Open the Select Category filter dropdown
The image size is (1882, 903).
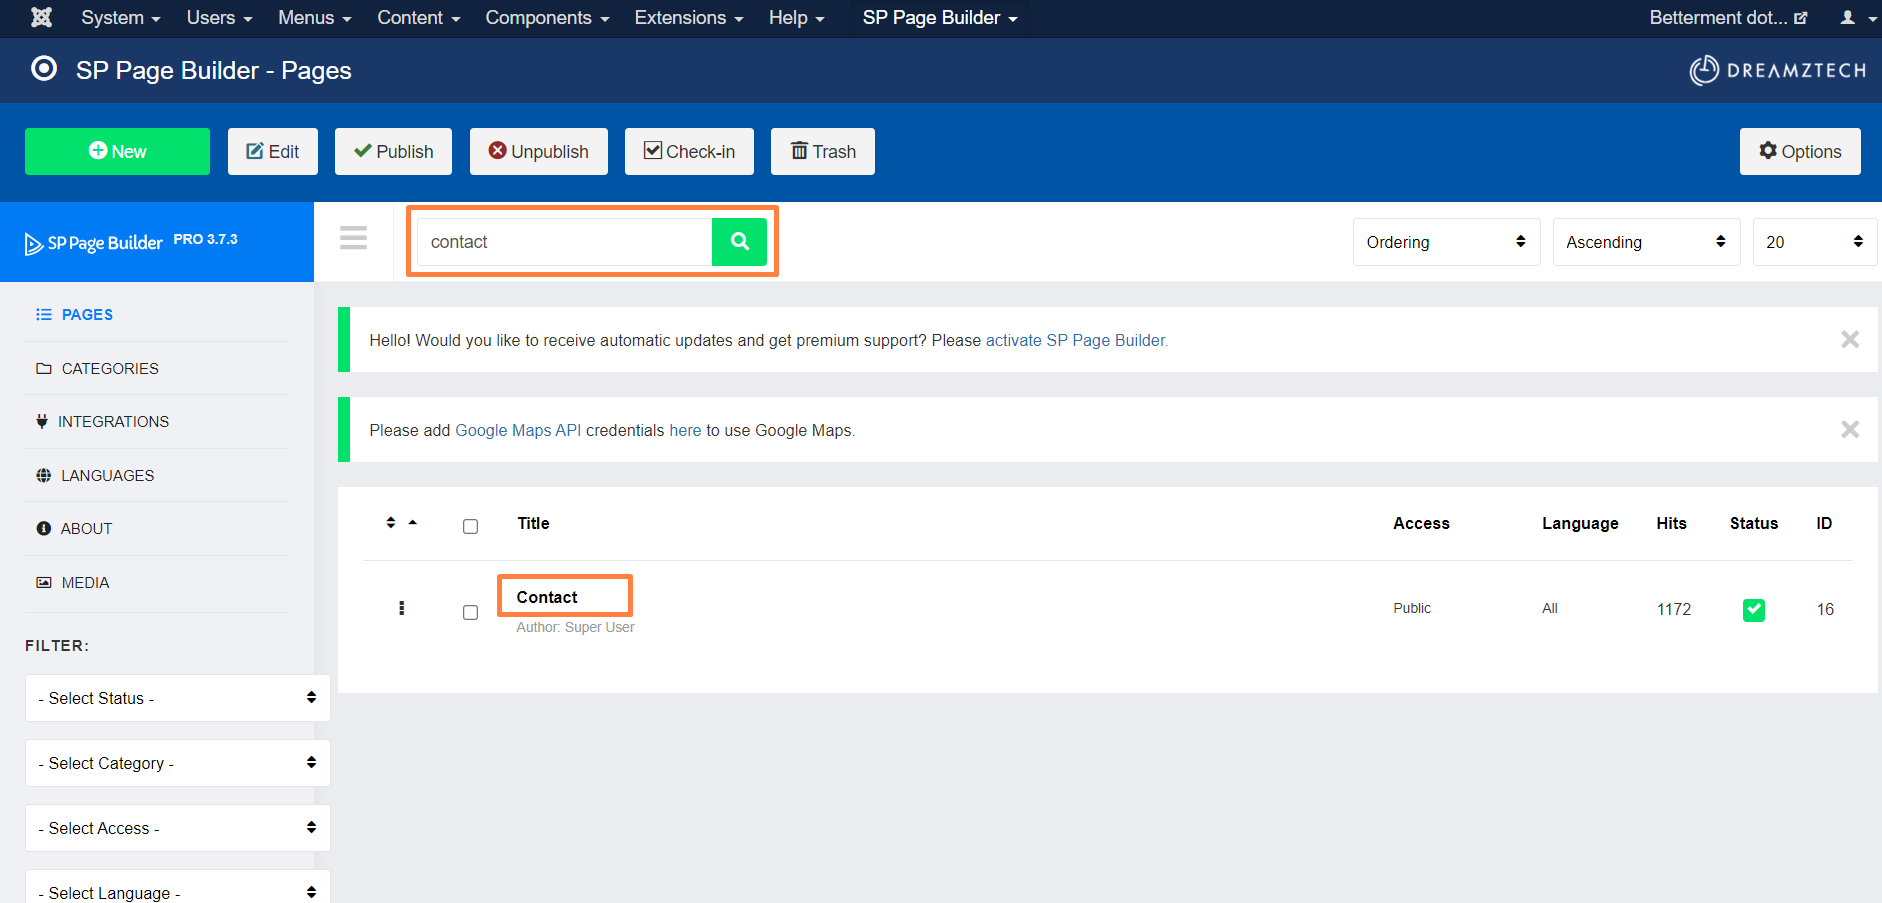point(177,763)
